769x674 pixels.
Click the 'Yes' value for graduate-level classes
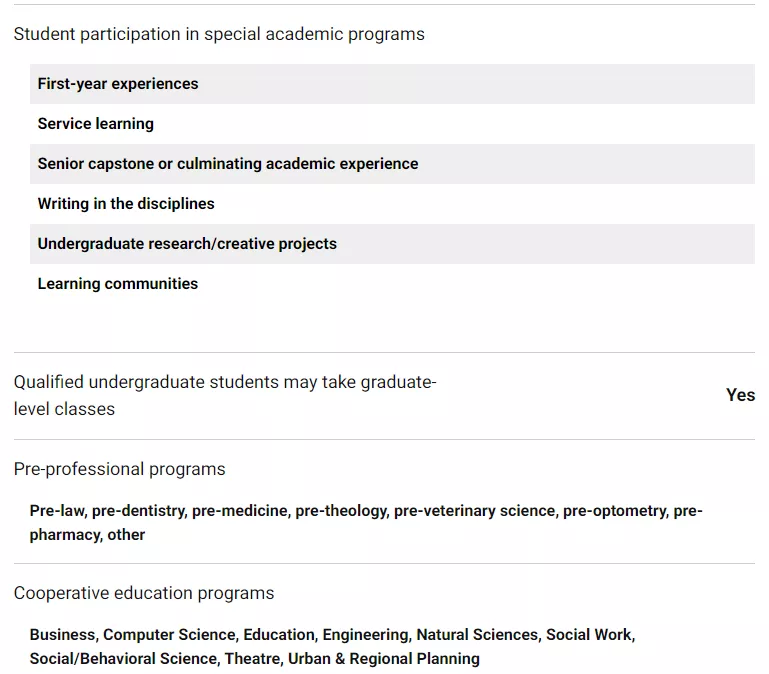click(x=740, y=395)
